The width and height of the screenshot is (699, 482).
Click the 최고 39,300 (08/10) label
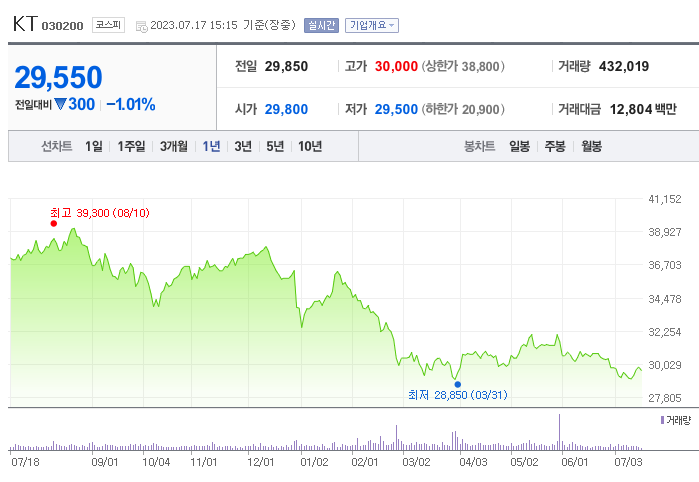coord(100,213)
